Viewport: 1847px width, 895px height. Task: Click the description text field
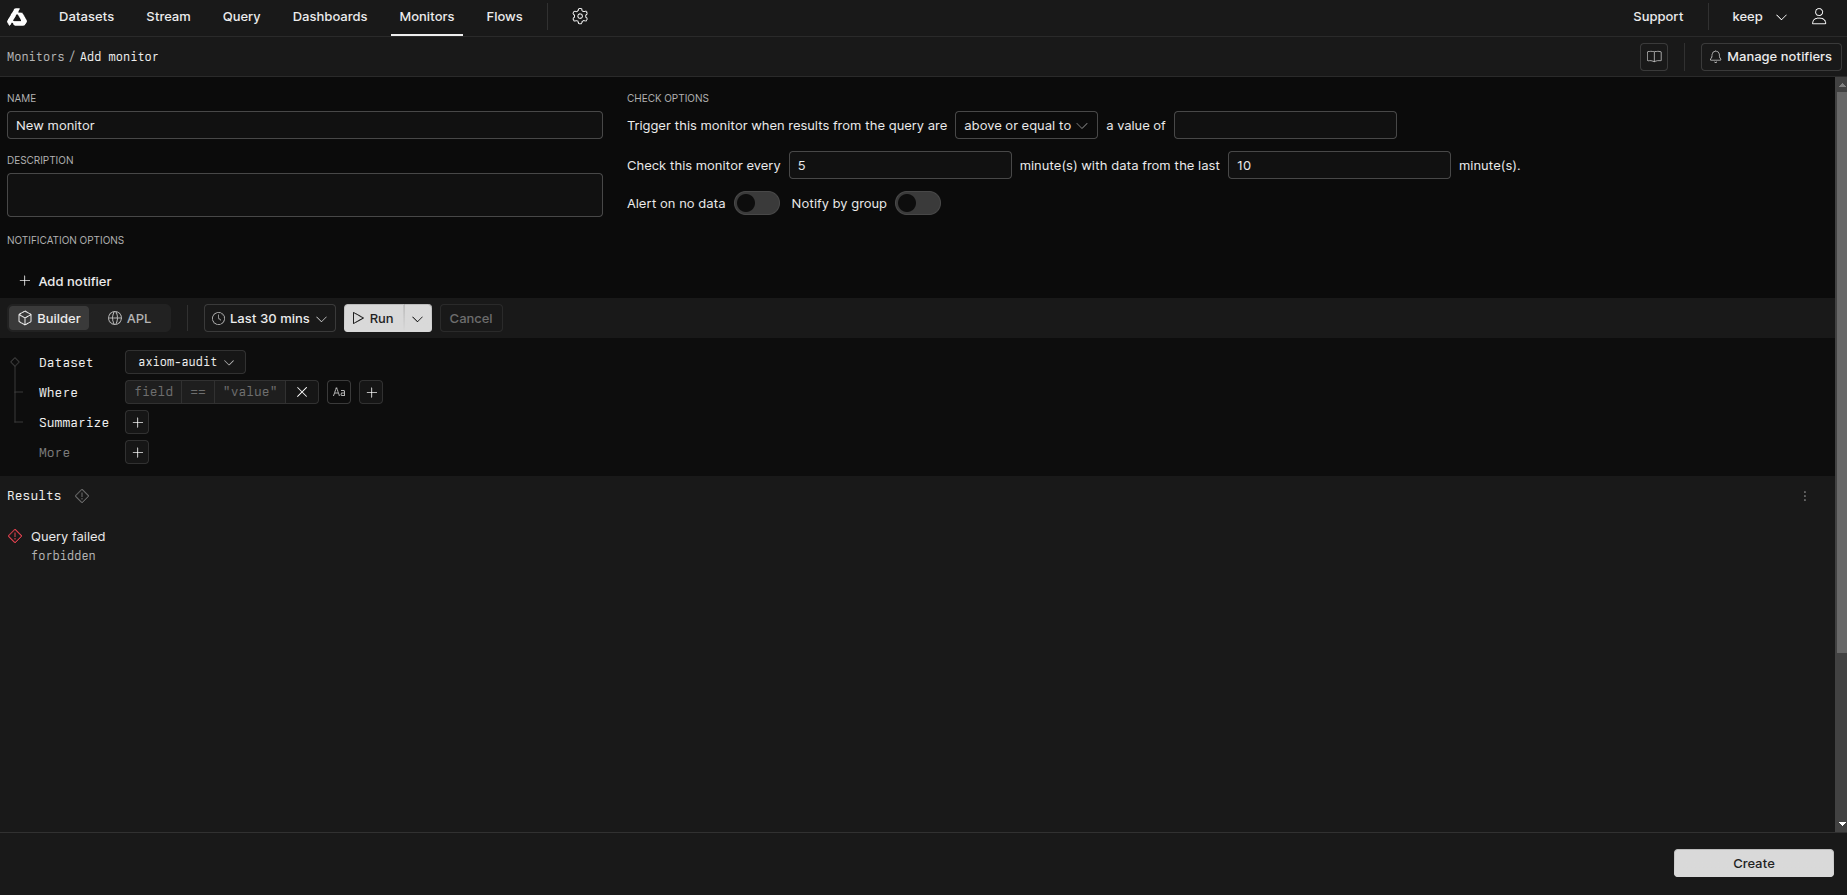(305, 195)
